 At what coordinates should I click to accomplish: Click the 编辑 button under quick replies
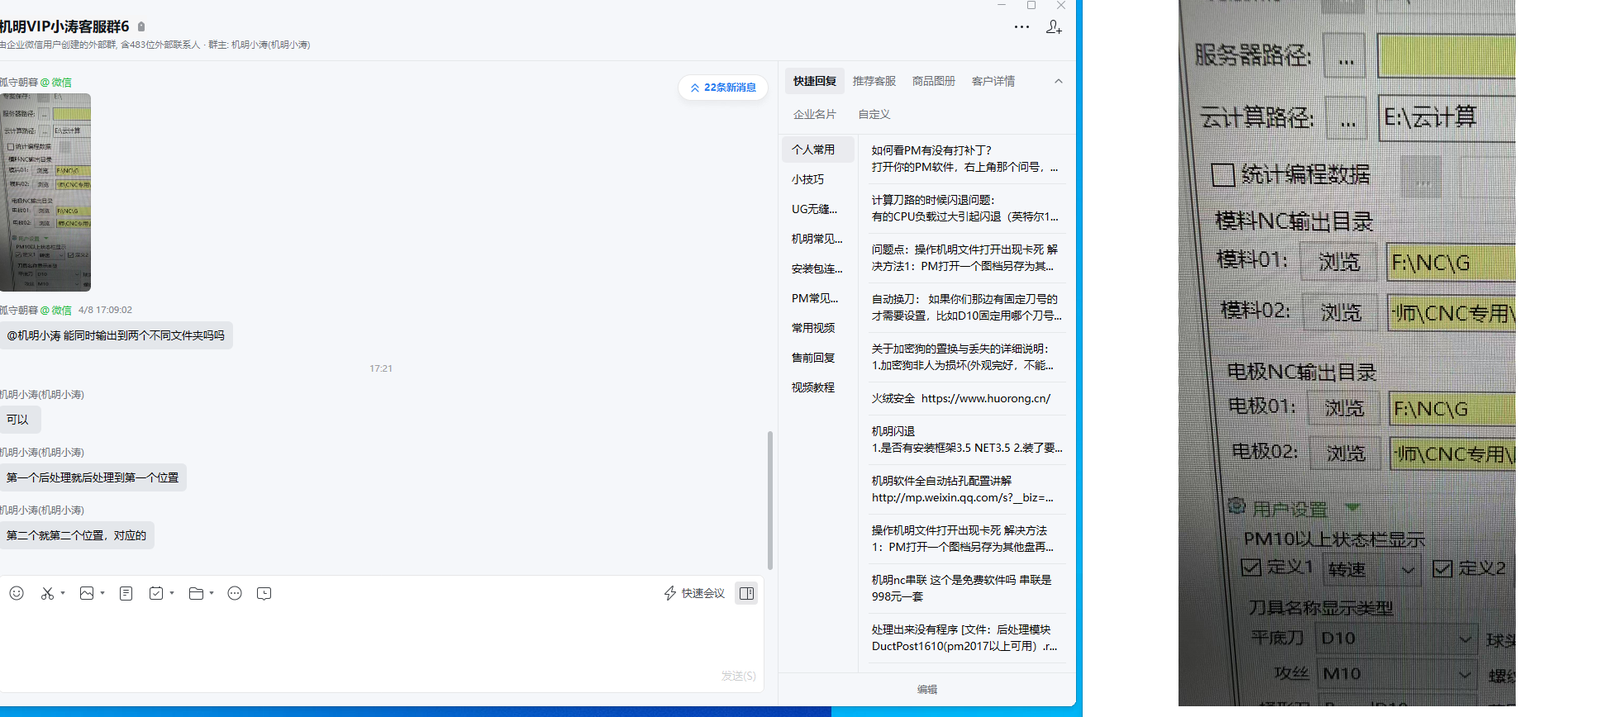[x=927, y=689]
